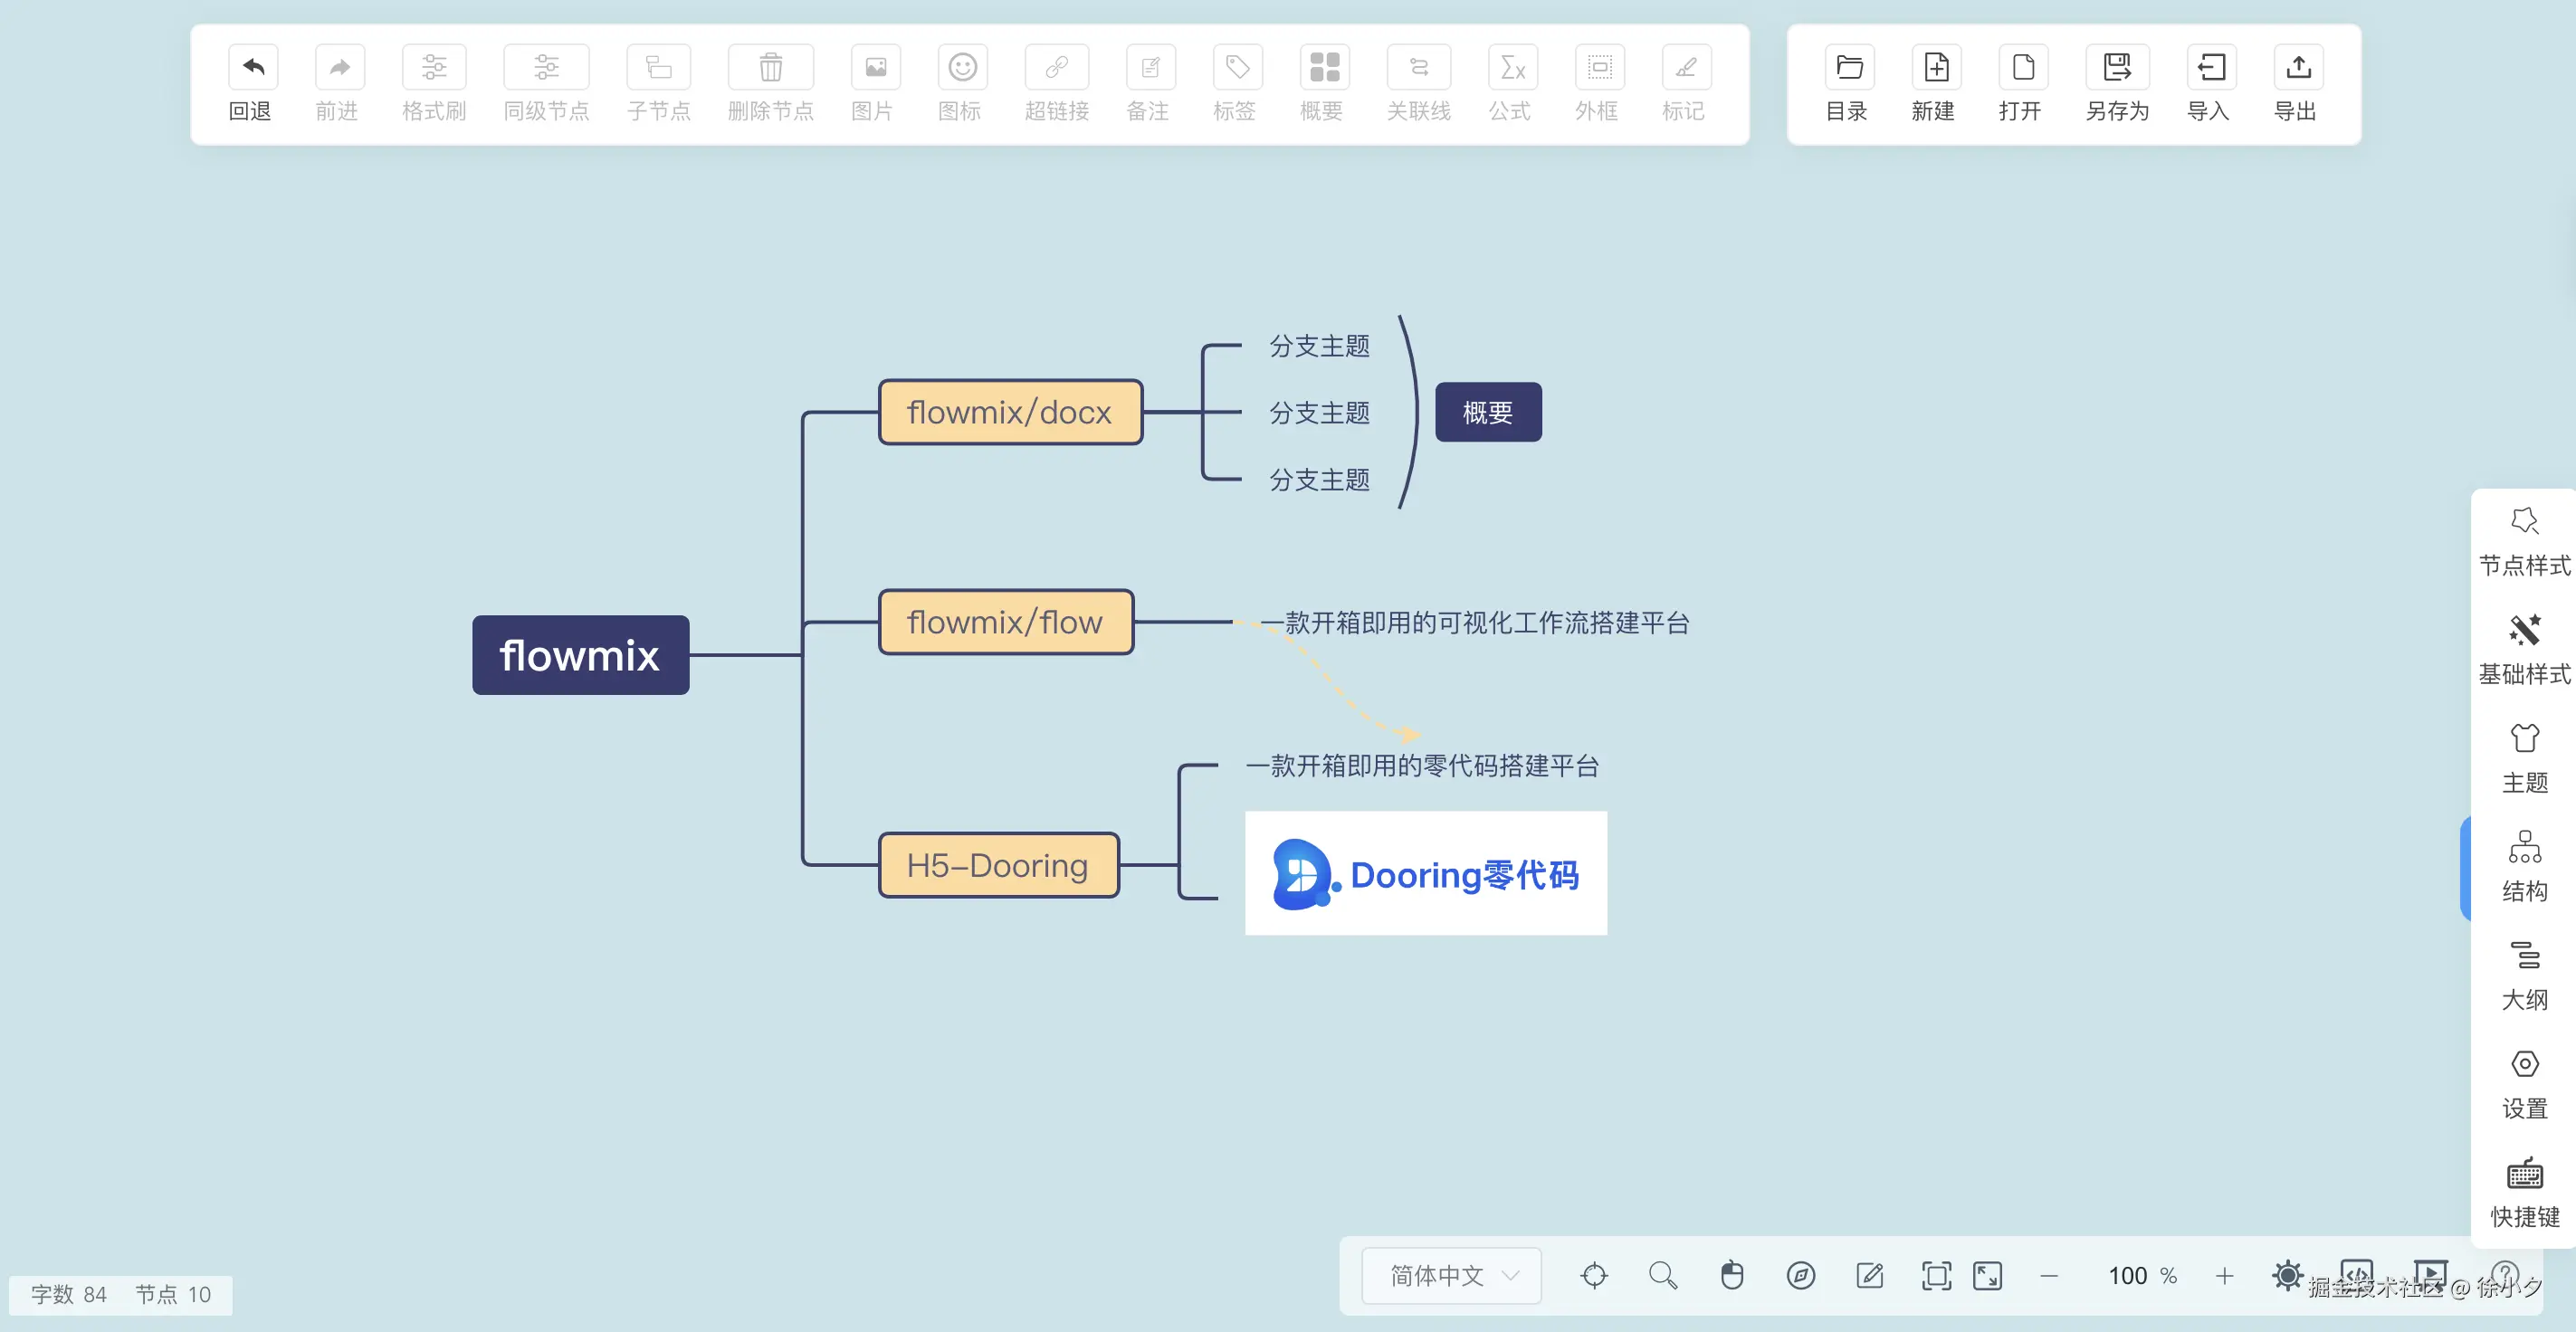Expand the 结构 structure side panel

(2523, 866)
